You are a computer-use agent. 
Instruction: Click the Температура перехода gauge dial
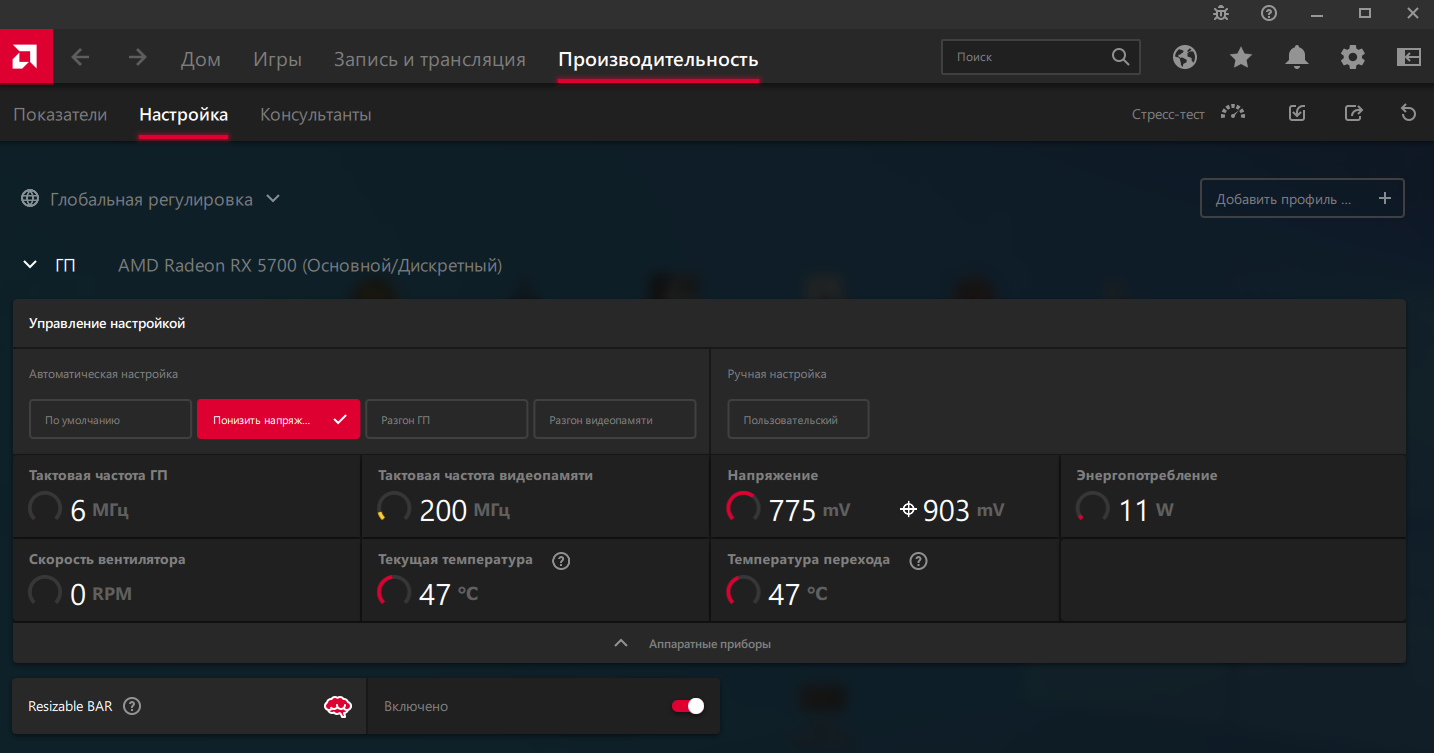pyautogui.click(x=744, y=592)
